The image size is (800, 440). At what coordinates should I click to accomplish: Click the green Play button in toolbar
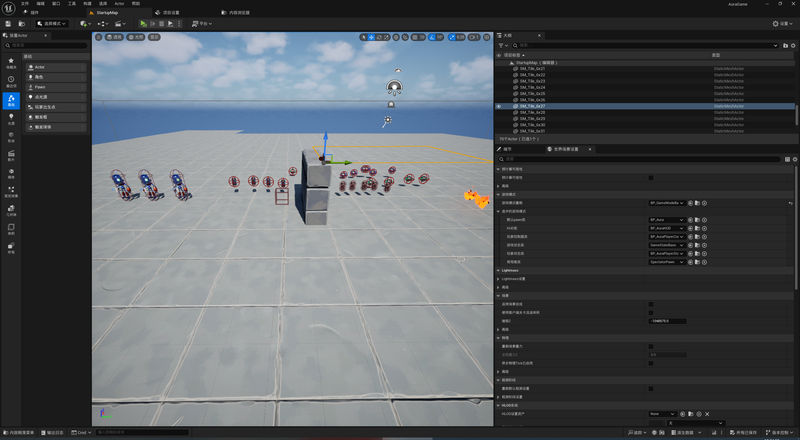143,23
